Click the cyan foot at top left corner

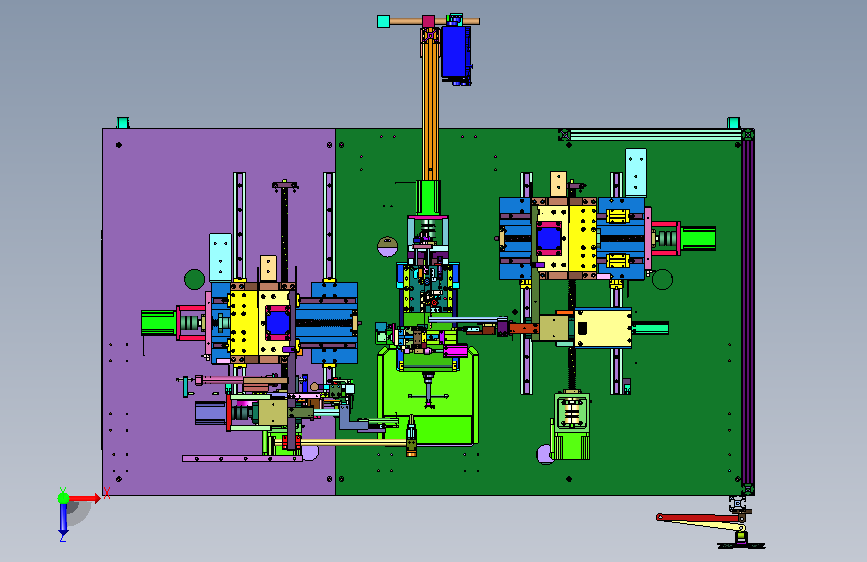point(123,123)
